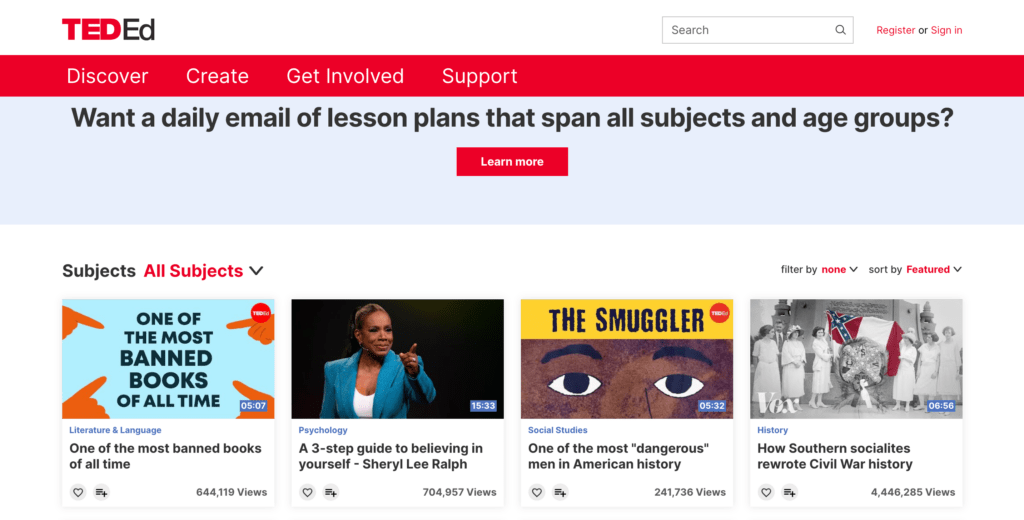The image size is (1024, 520).
Task: Click the search magnifier icon
Action: [840, 30]
